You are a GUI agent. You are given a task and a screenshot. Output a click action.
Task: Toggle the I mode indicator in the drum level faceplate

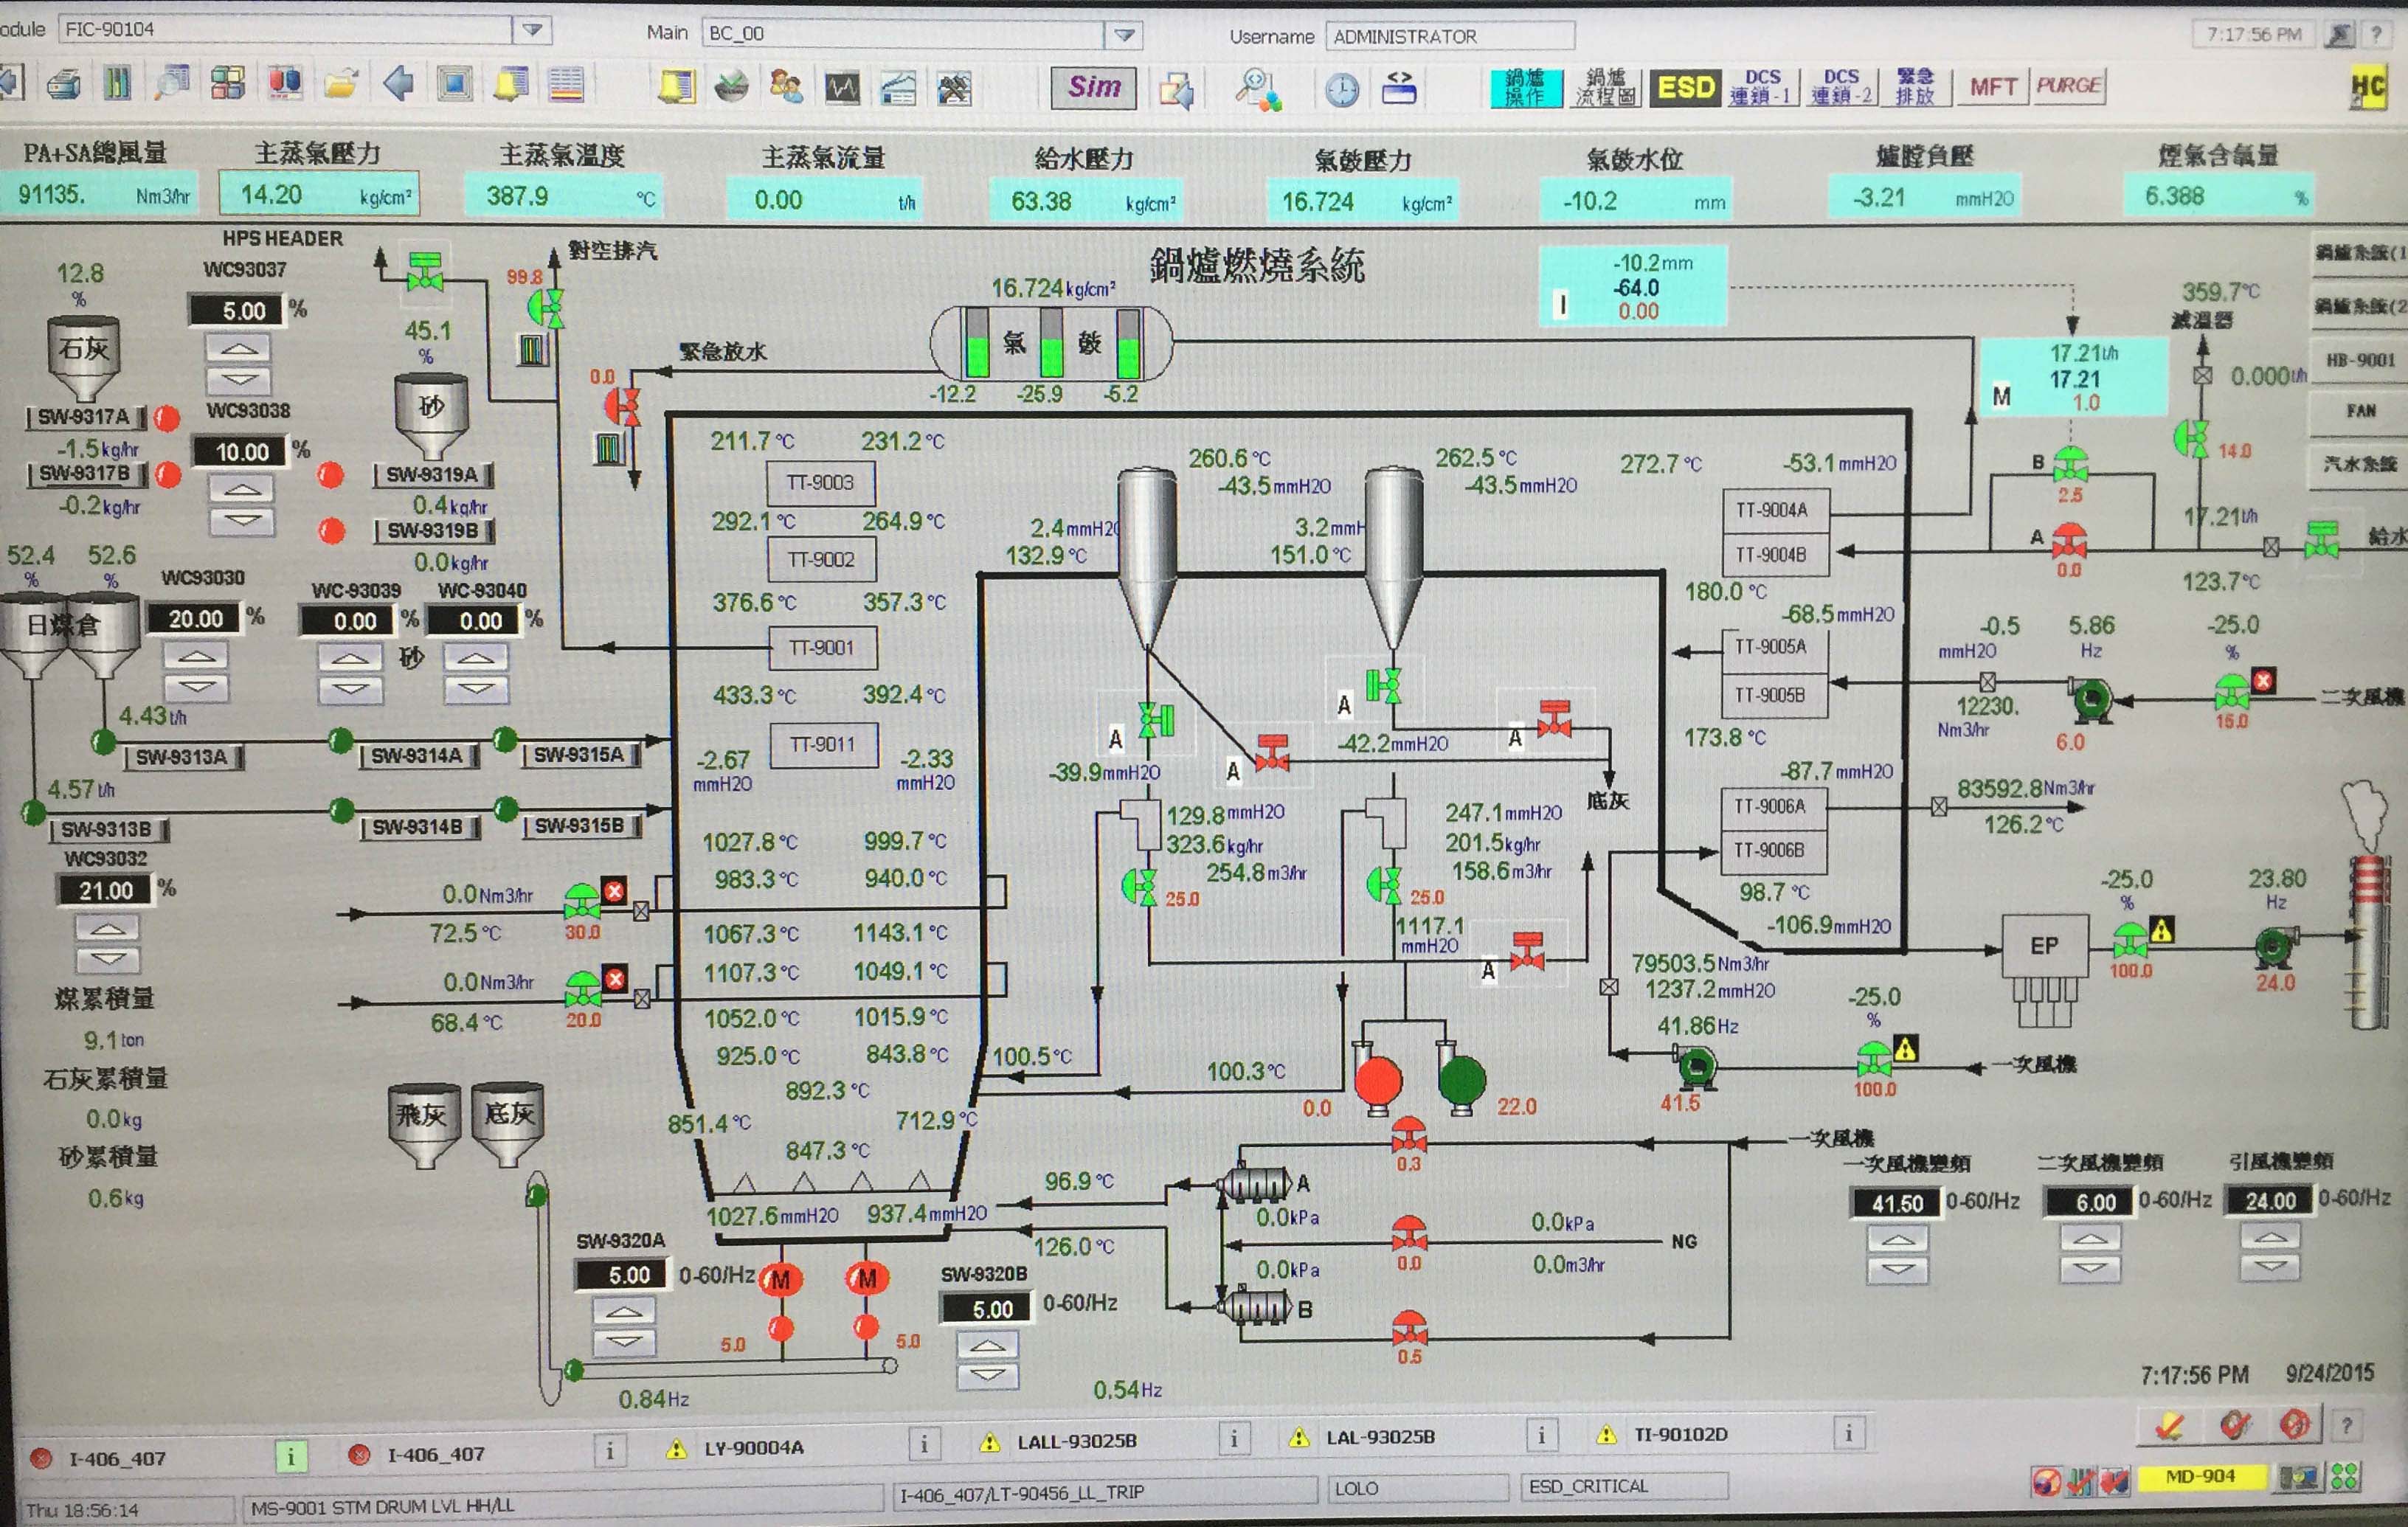[x=1563, y=304]
